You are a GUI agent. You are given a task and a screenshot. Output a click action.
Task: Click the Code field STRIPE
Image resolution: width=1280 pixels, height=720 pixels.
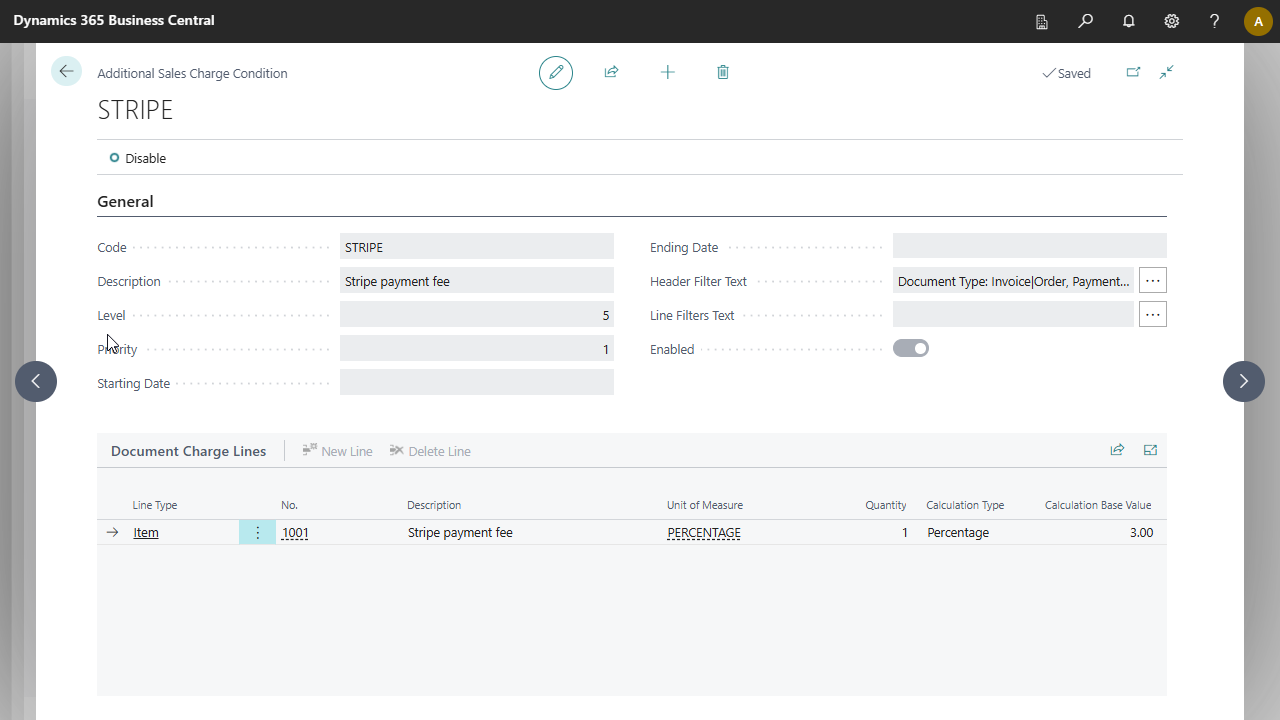(x=477, y=247)
